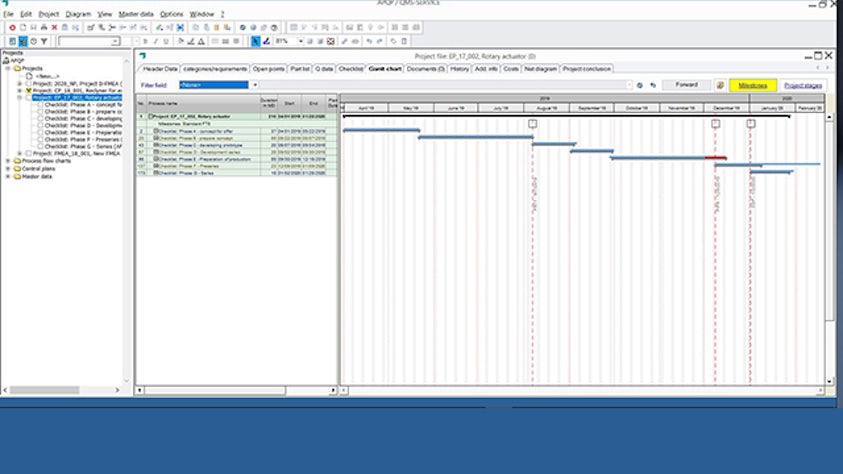The height and width of the screenshot is (474, 843).
Task: Tick checkbox for Checklist Phase F tree item
Action: pyautogui.click(x=40, y=140)
